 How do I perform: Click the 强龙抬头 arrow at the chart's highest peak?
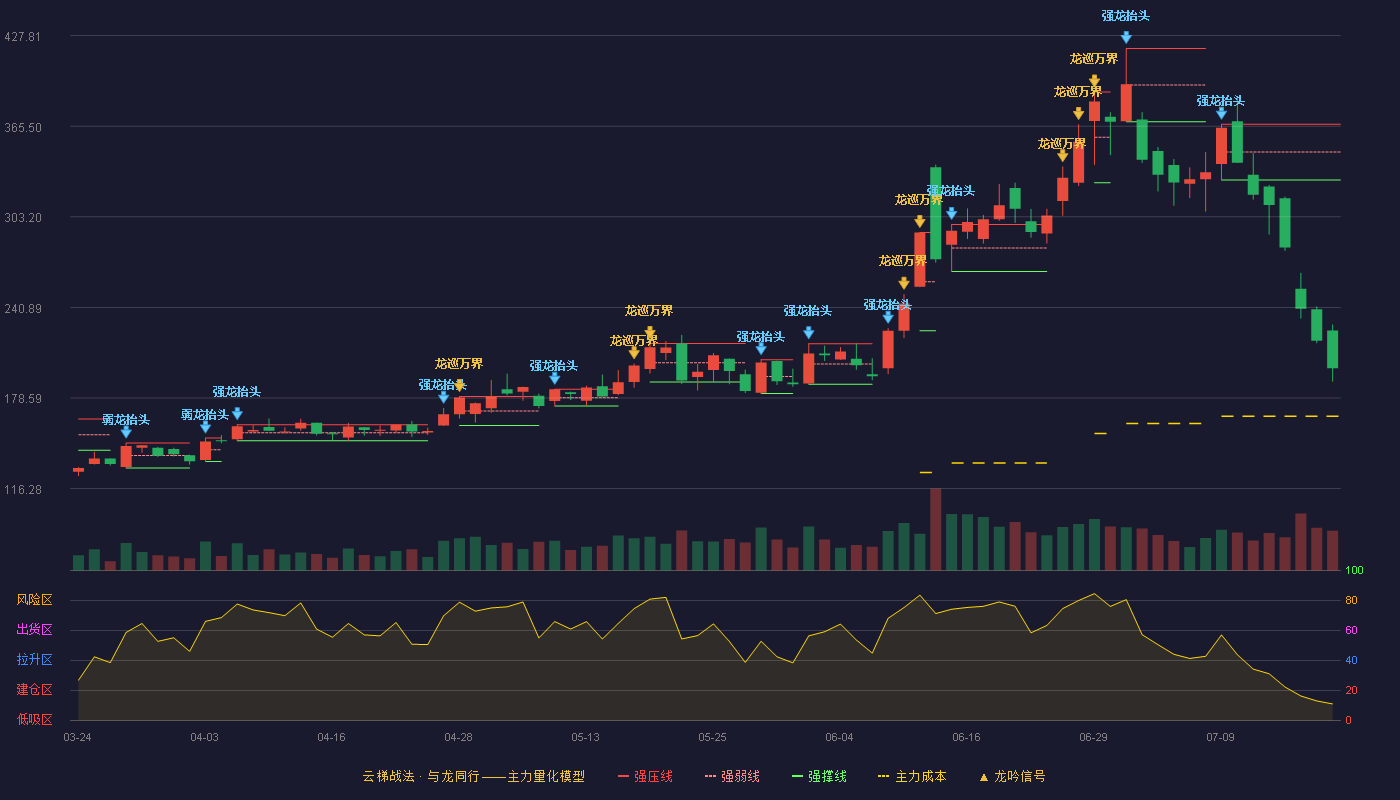pyautogui.click(x=1126, y=37)
